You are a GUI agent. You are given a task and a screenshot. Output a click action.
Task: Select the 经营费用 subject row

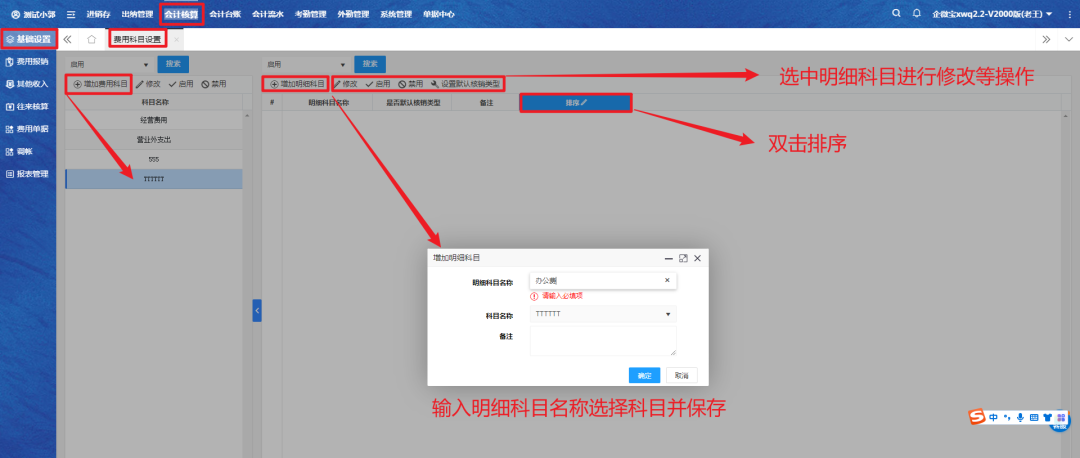[153, 119]
